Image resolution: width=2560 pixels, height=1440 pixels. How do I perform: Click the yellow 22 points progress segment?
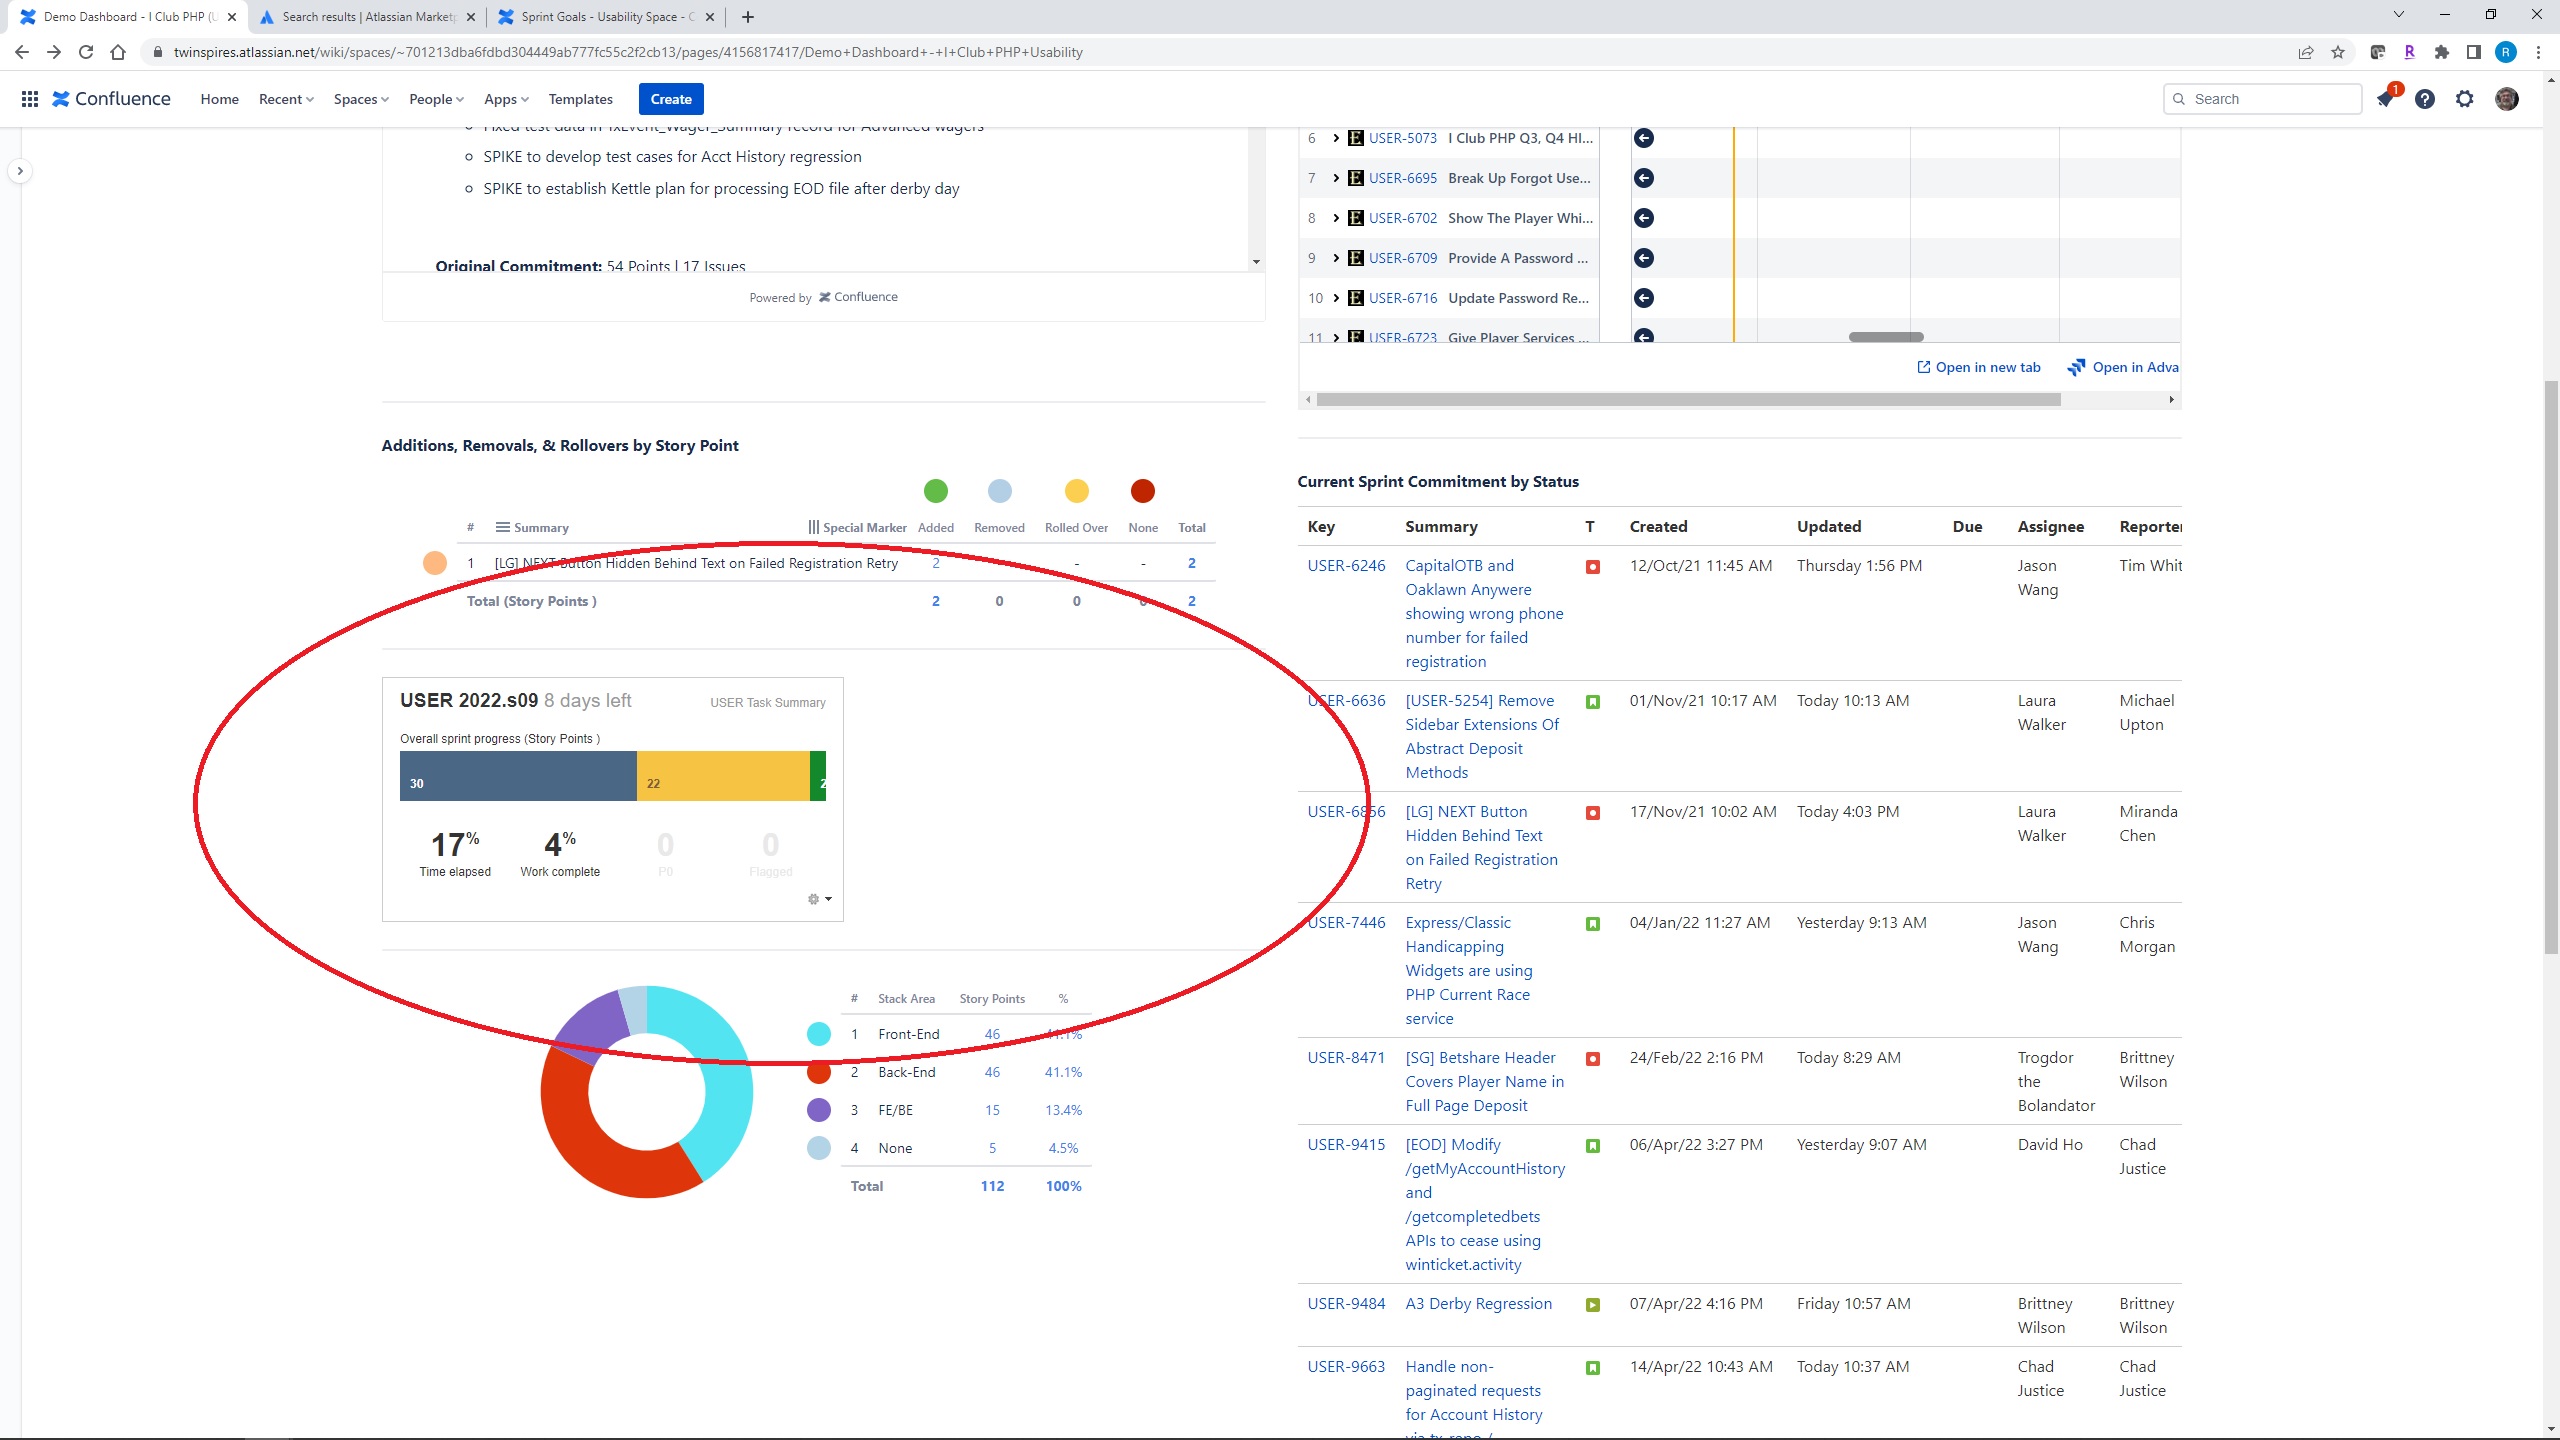pos(723,776)
